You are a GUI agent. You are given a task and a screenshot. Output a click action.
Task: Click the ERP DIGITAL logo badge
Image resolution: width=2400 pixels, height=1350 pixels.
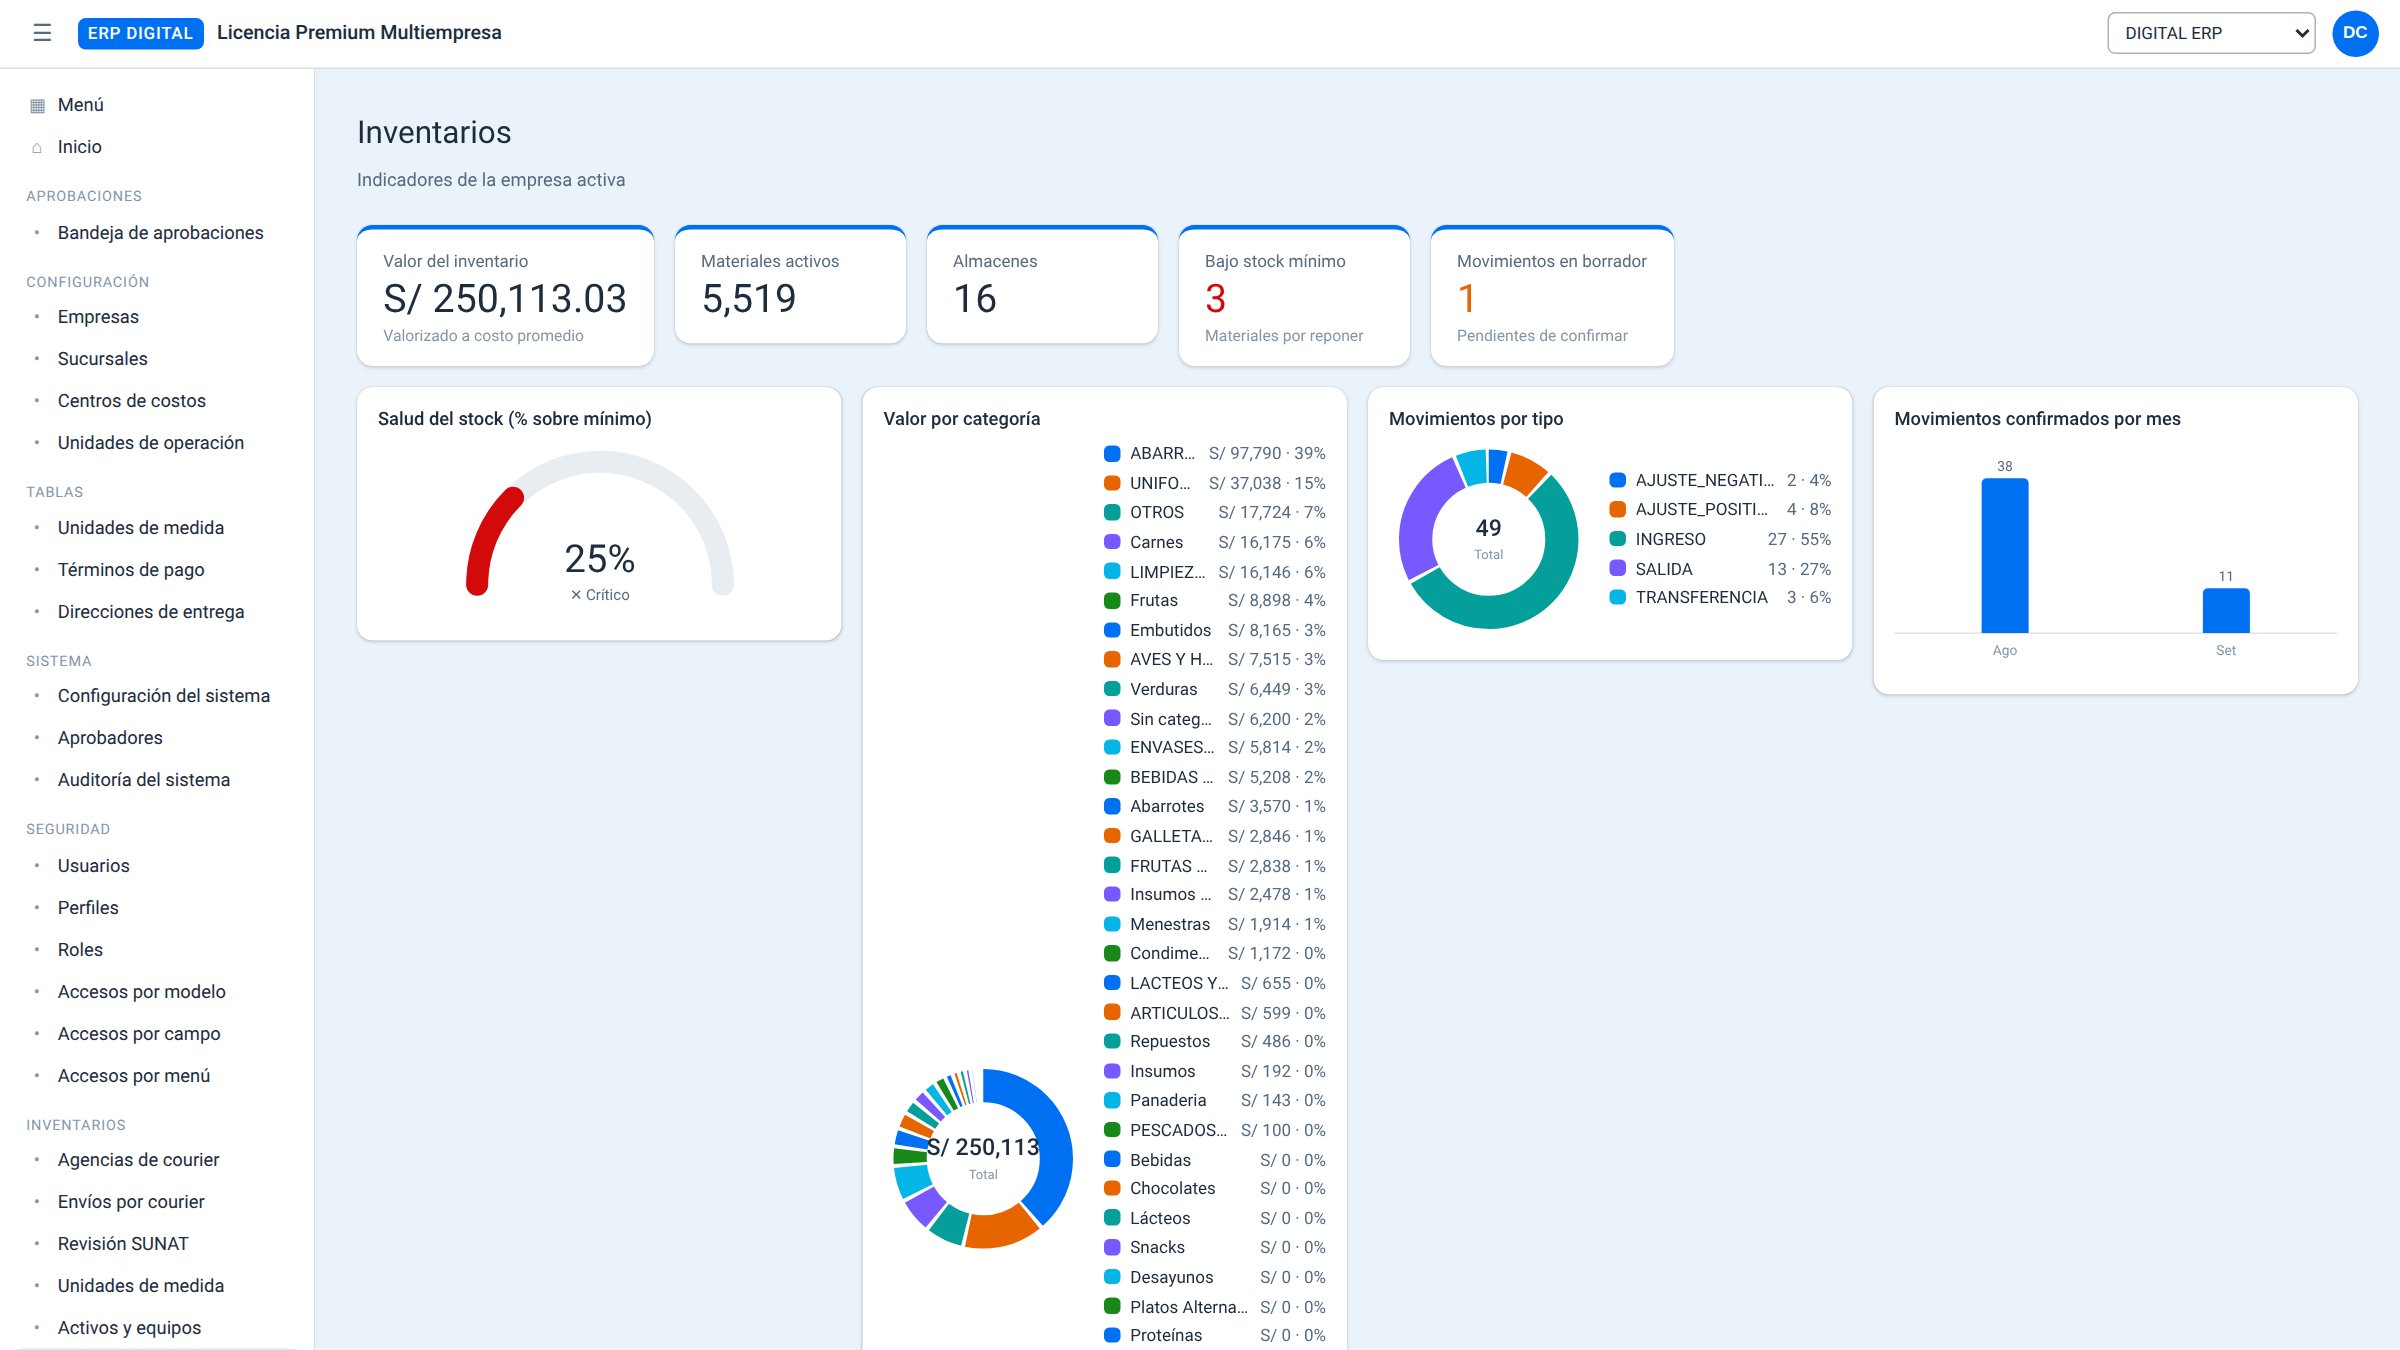[x=140, y=33]
